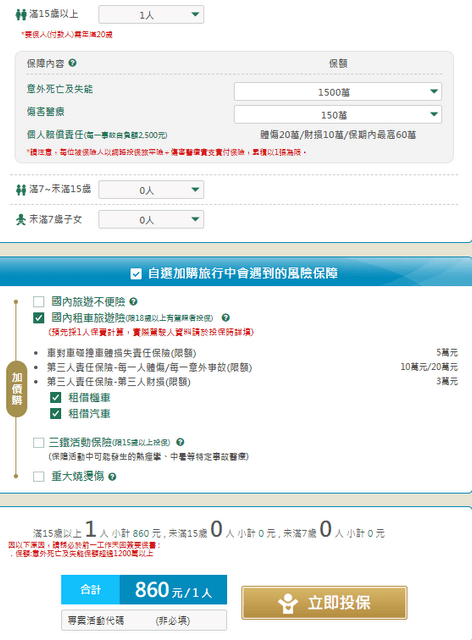
Task: Check the 國內旅遊不便險 checkbox
Action: point(39,302)
